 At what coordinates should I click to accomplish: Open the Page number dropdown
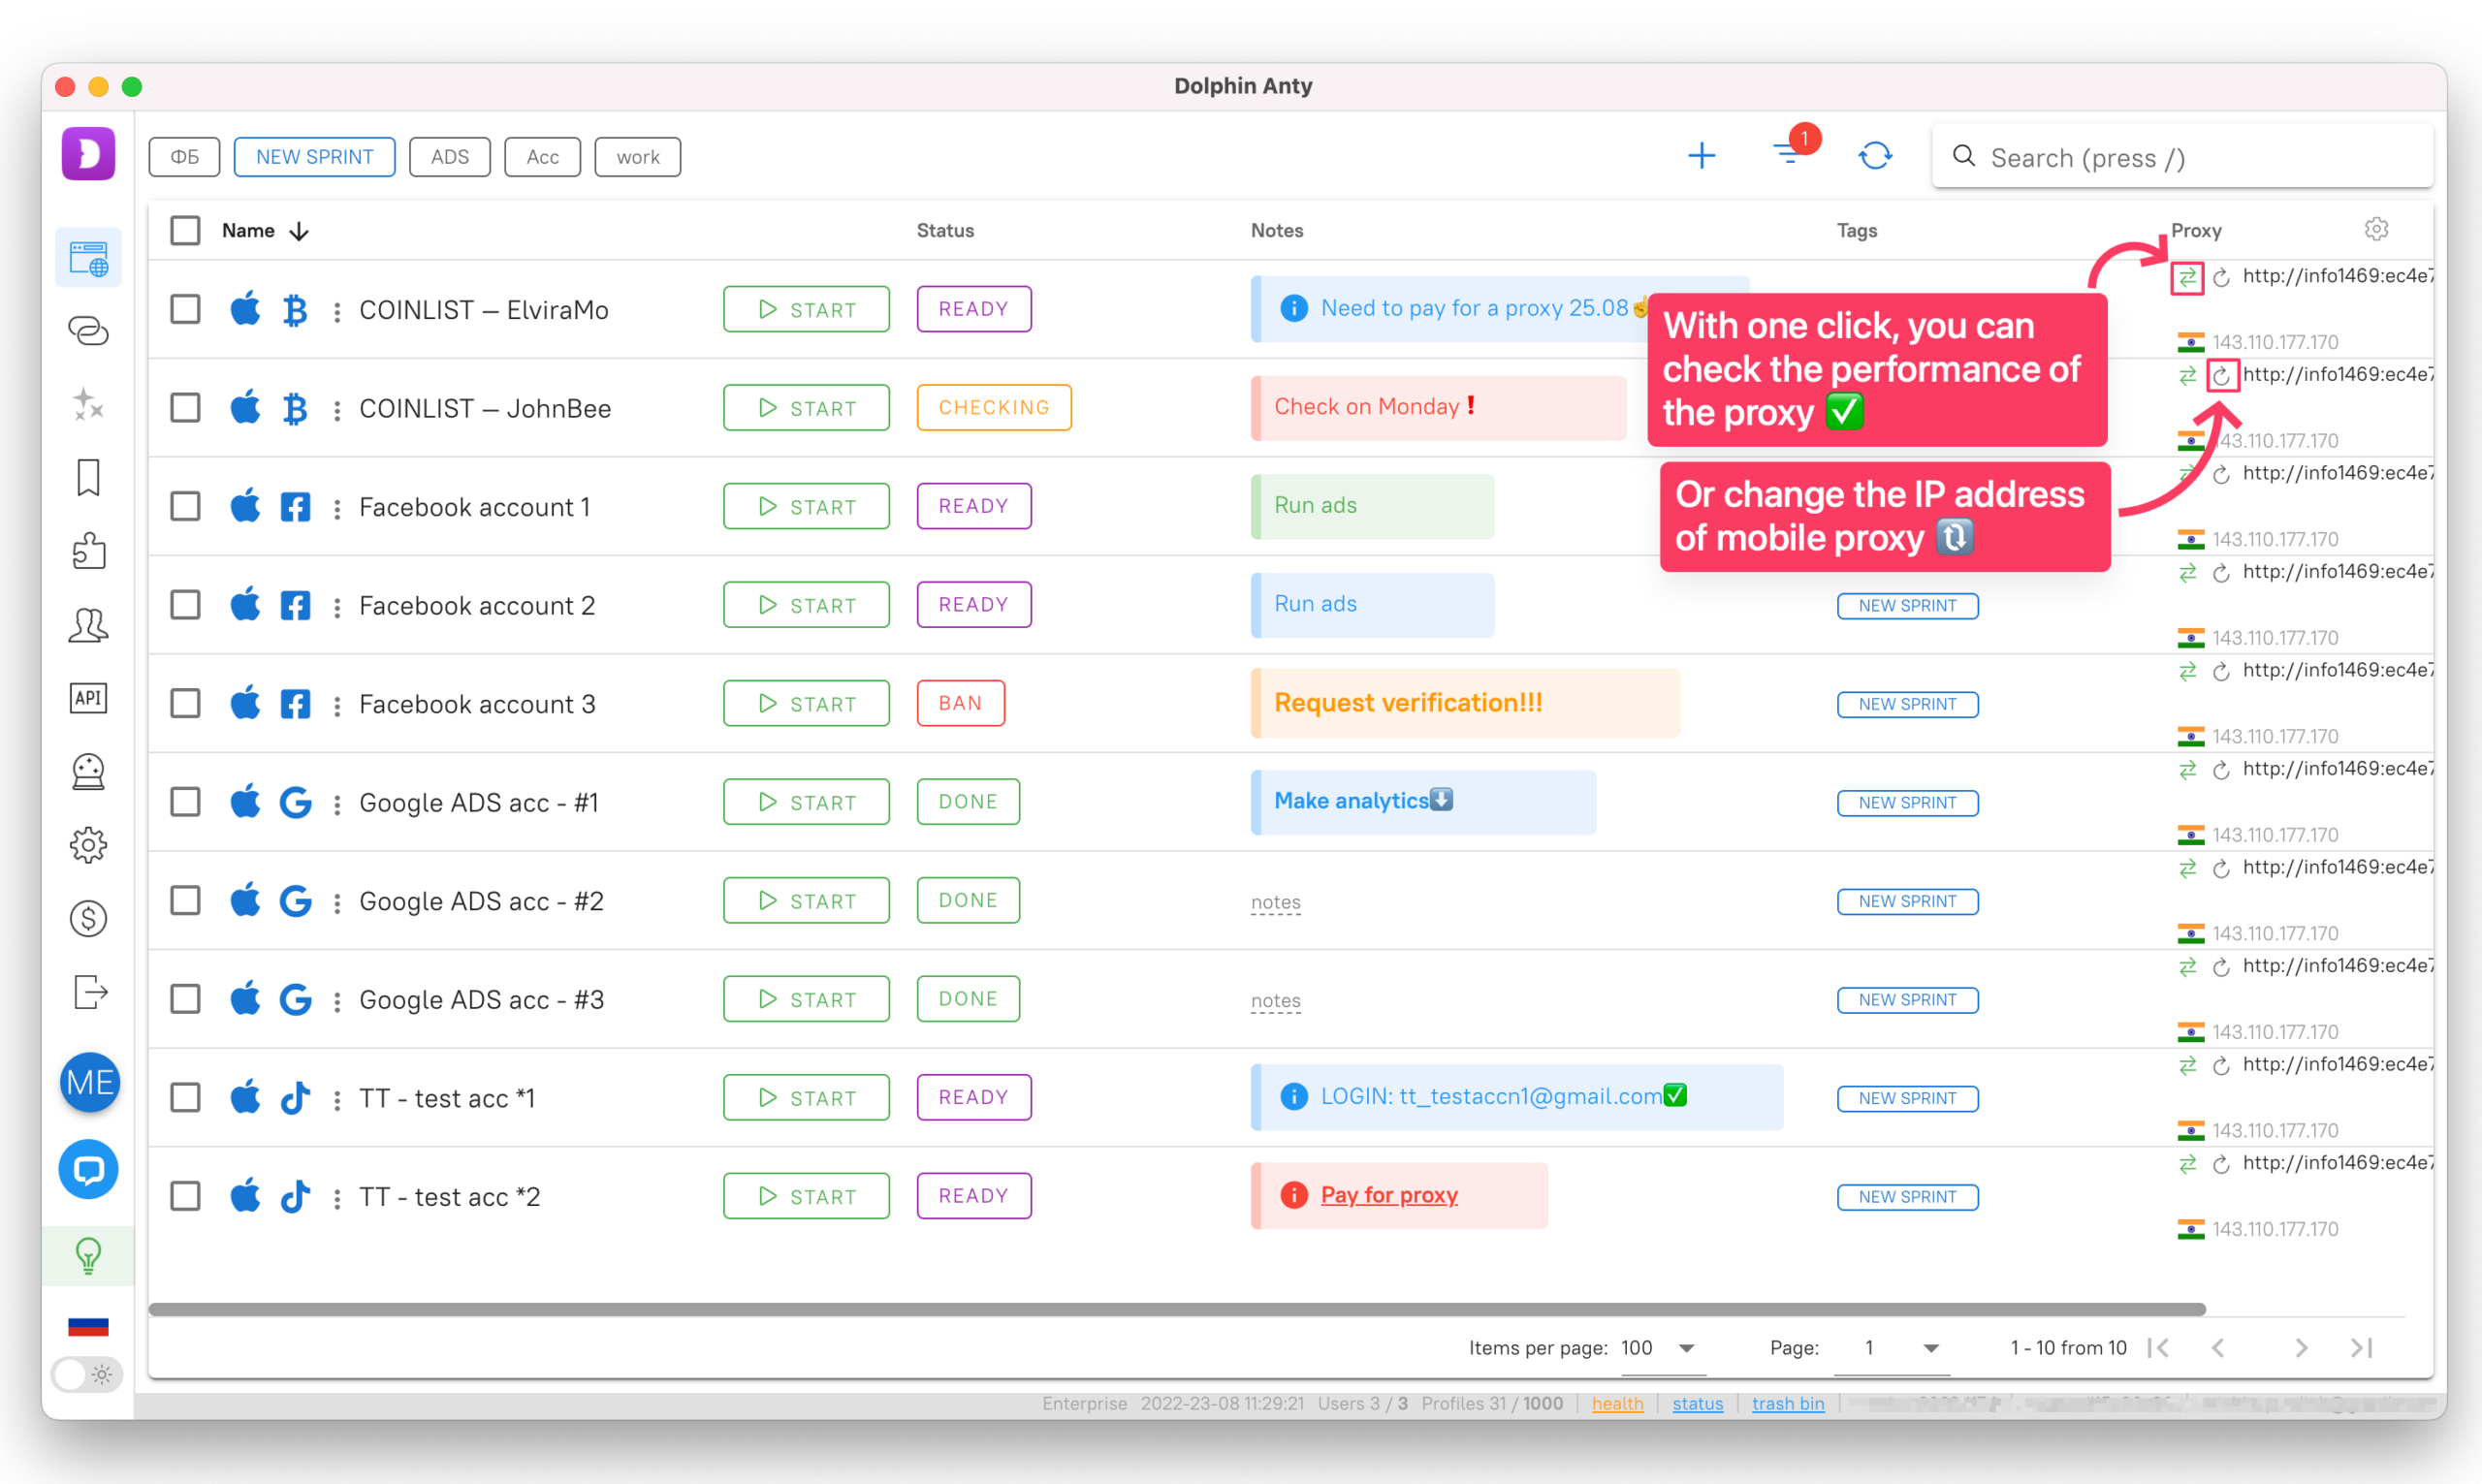point(1892,1348)
